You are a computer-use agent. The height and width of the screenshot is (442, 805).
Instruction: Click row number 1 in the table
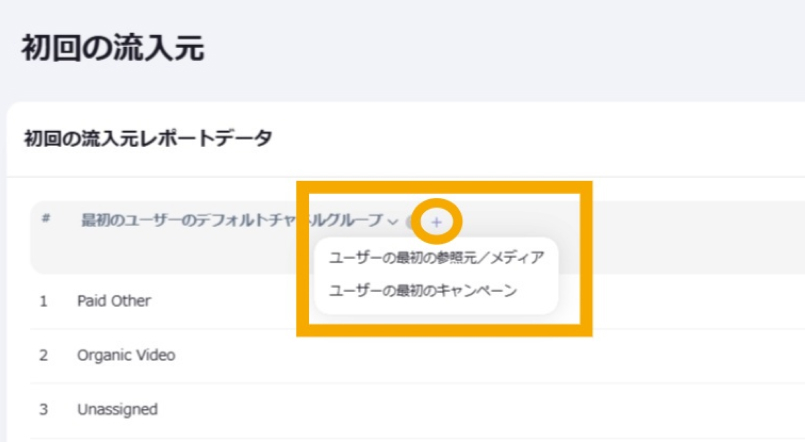44,300
